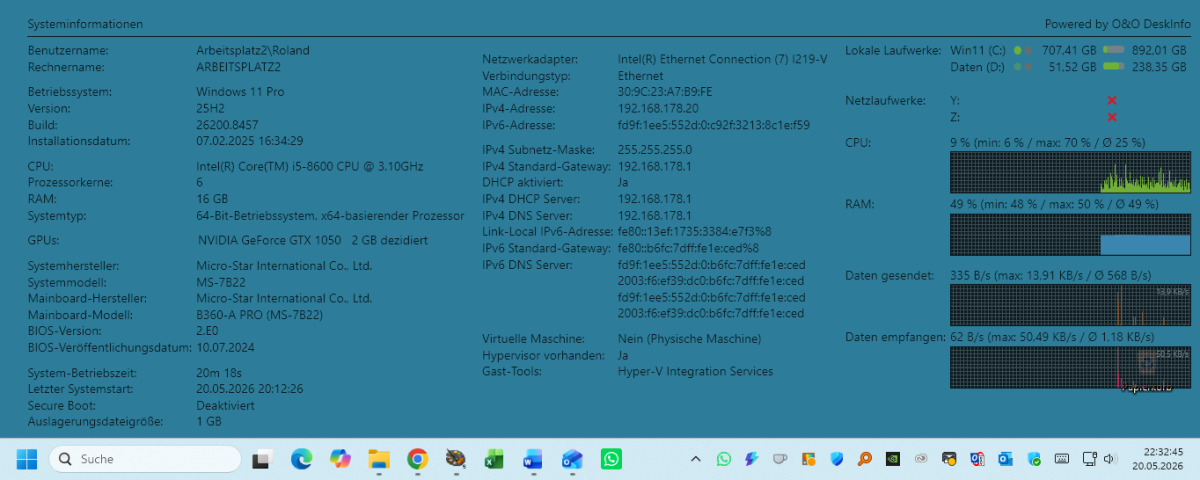Switch to Excel in the taskbar

click(494, 459)
